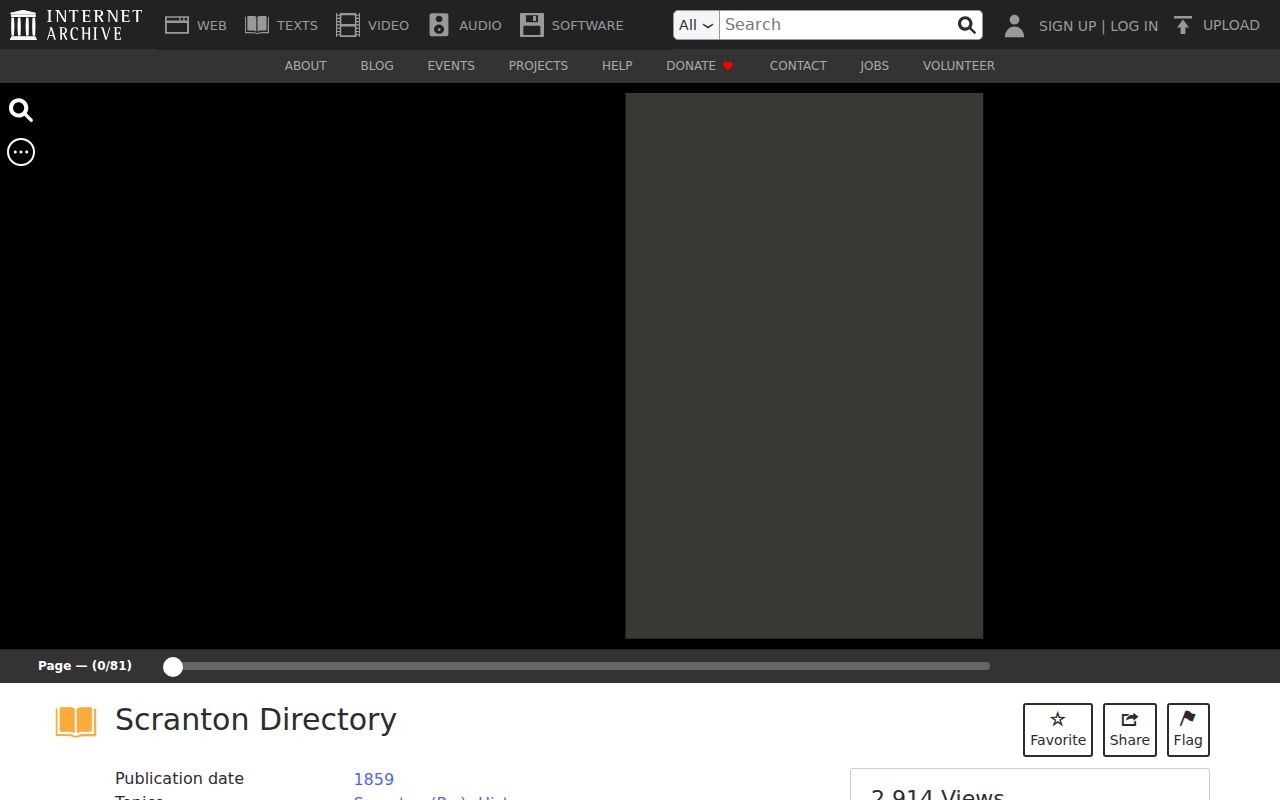Open book reader search side panel
This screenshot has height=800, width=1280.
pos(21,110)
